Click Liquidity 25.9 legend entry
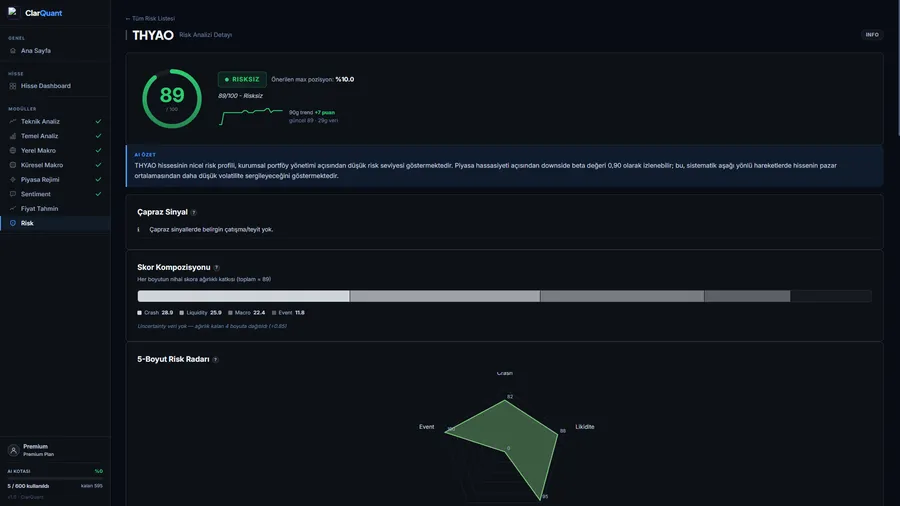The width and height of the screenshot is (900, 506). click(200, 313)
